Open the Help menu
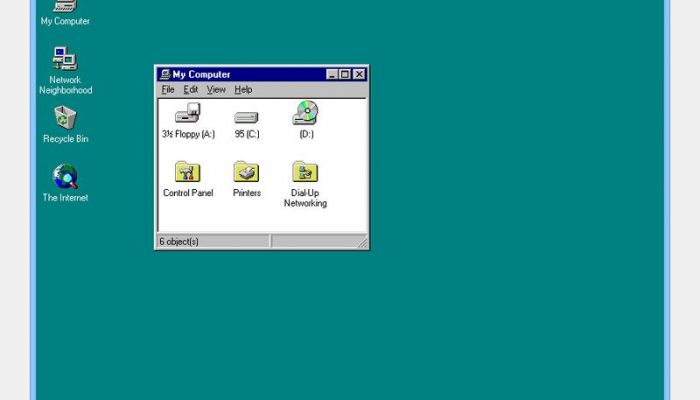Screen dimensions: 700x400 (243, 89)
